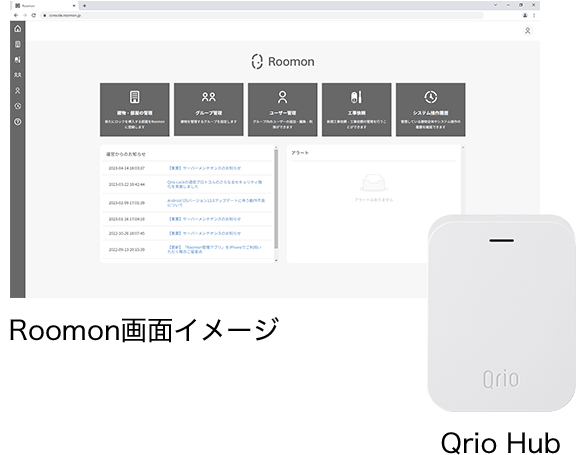Click the browser back arrow

16,15
